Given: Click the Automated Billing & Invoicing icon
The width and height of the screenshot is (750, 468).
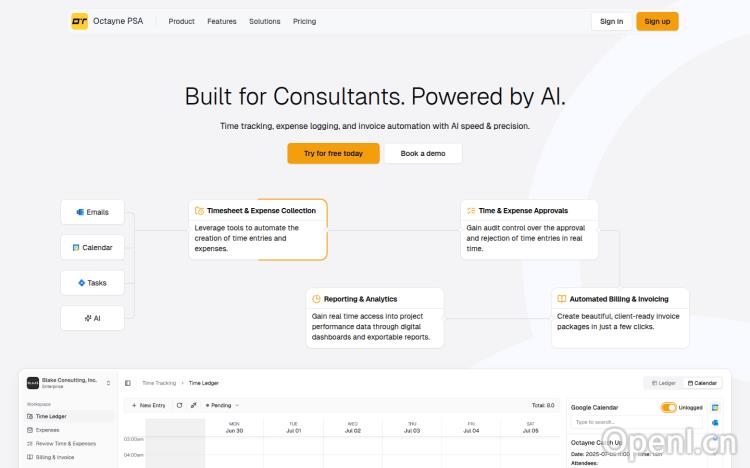Looking at the screenshot, I should click(562, 299).
